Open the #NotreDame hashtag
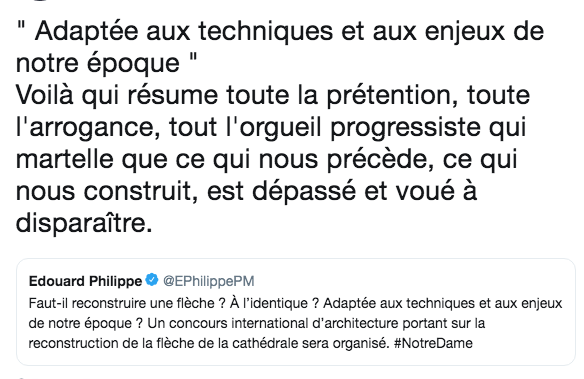Viewport: 584px width, 379px height. 433,343
